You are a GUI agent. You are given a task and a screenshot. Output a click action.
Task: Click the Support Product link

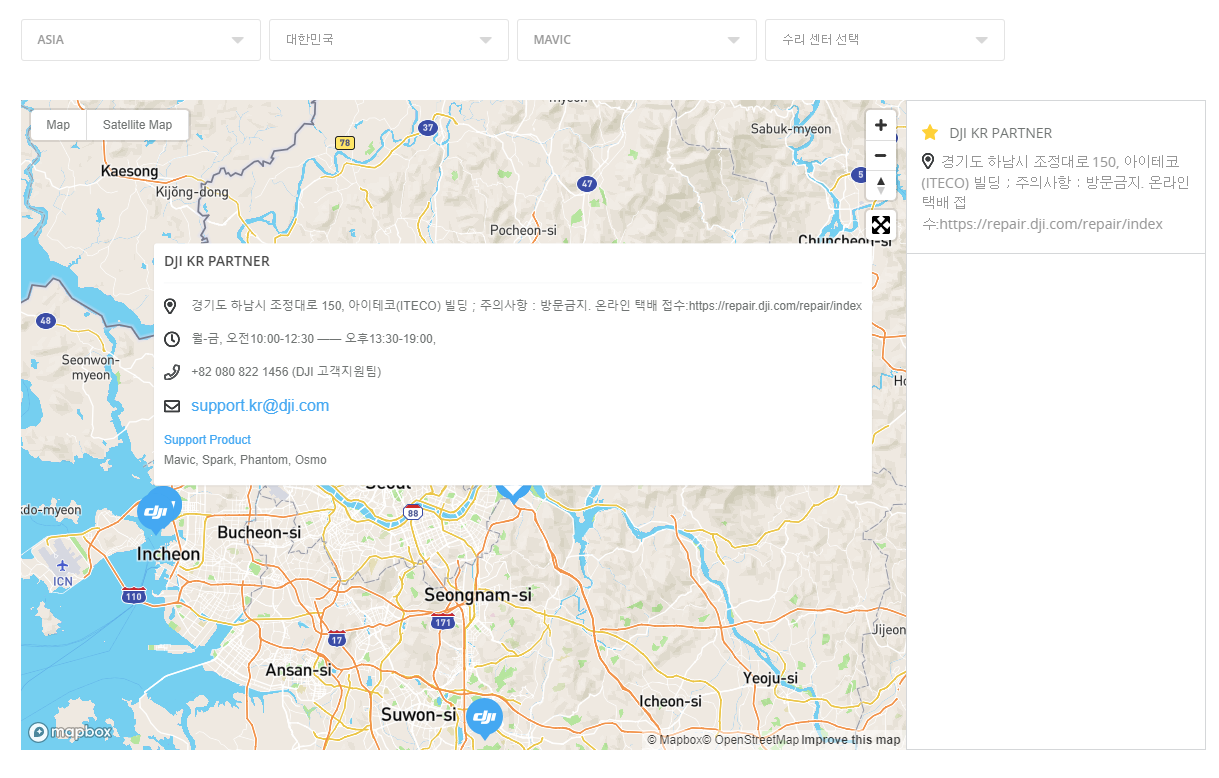click(207, 440)
